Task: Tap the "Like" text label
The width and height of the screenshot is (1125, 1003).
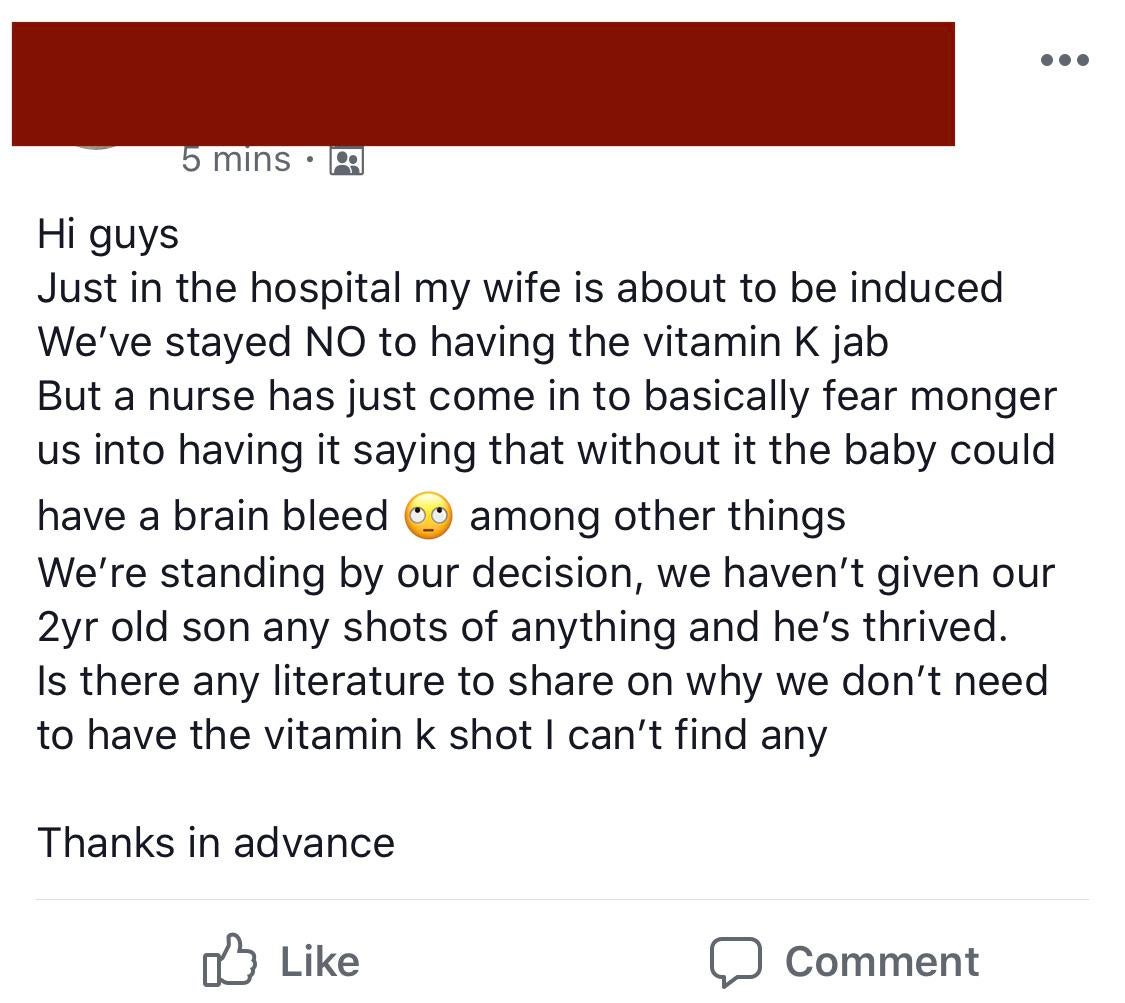Action: 320,961
